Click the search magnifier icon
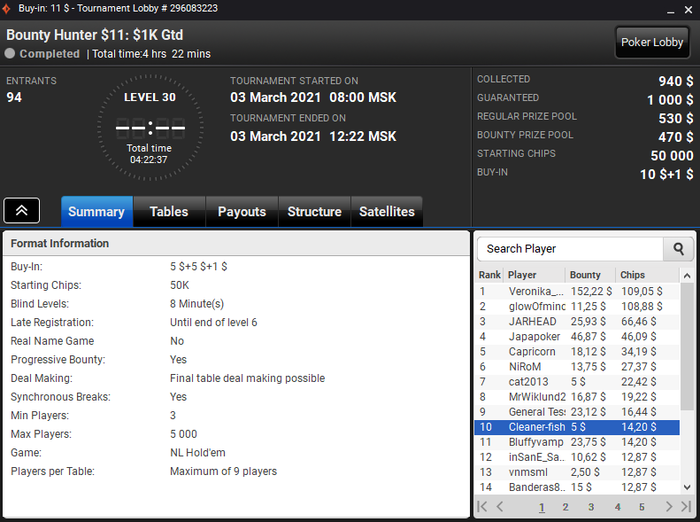The width and height of the screenshot is (700, 522). [x=678, y=249]
